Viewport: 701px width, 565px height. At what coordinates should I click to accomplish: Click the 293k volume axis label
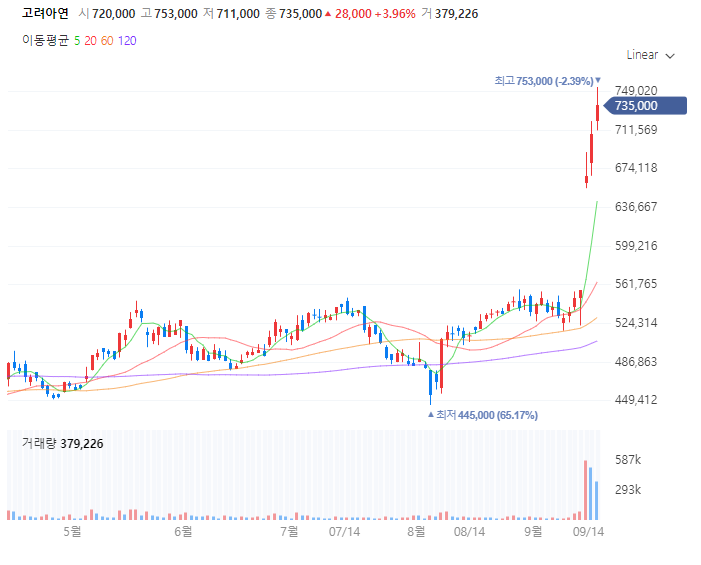pyautogui.click(x=628, y=490)
